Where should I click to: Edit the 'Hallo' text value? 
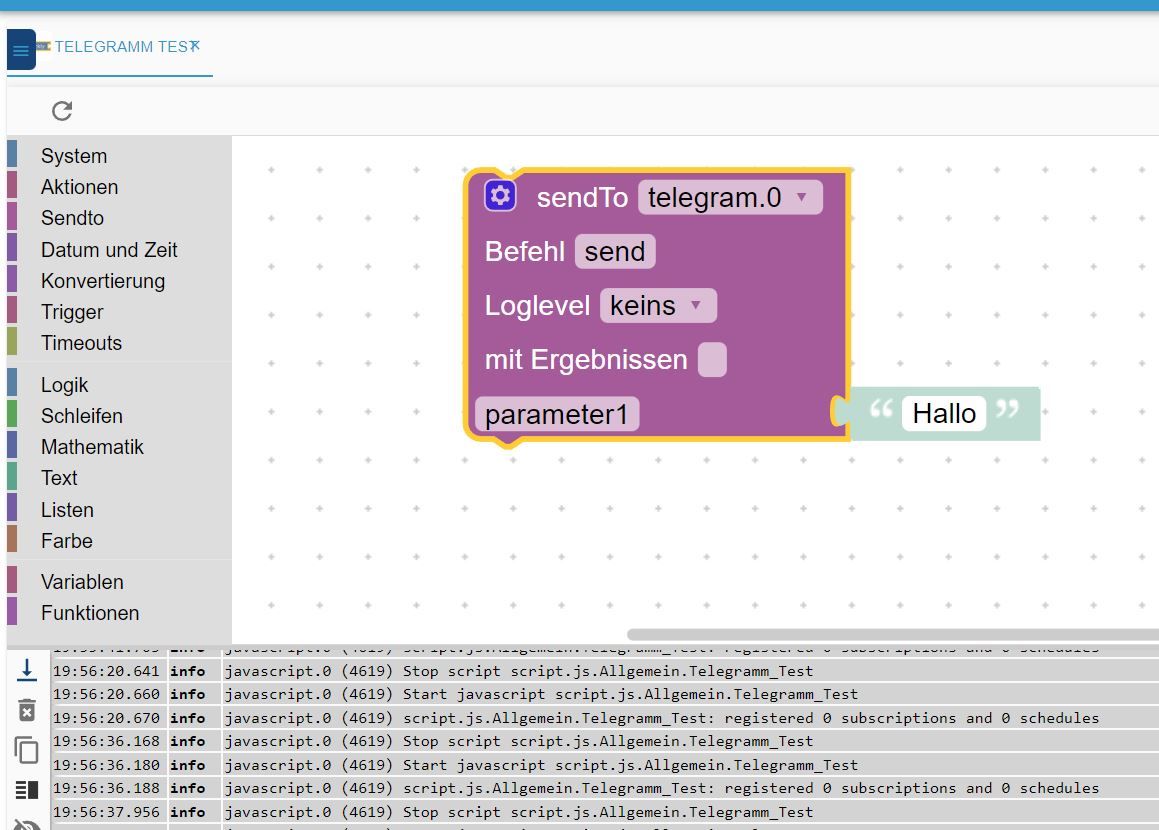tap(944, 414)
